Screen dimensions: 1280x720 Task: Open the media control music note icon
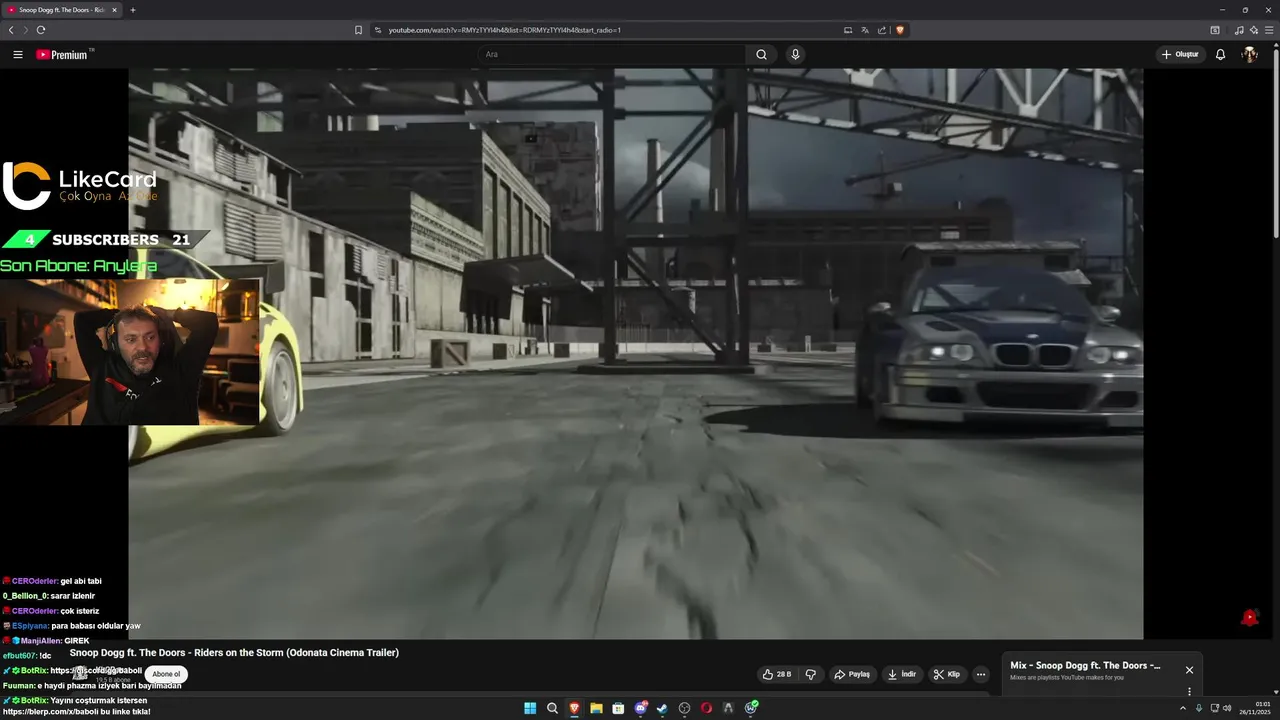[1240, 30]
